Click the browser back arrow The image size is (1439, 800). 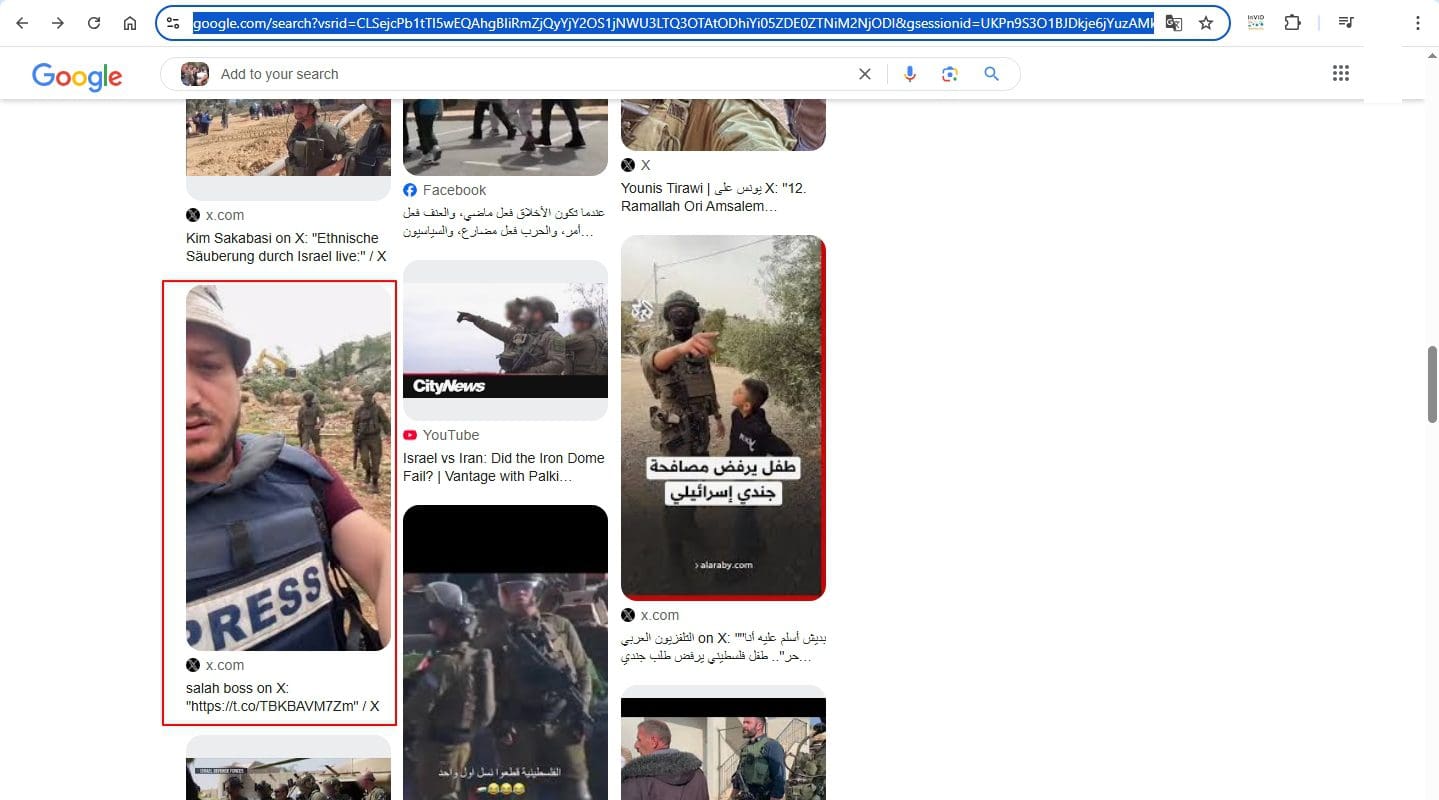22,23
